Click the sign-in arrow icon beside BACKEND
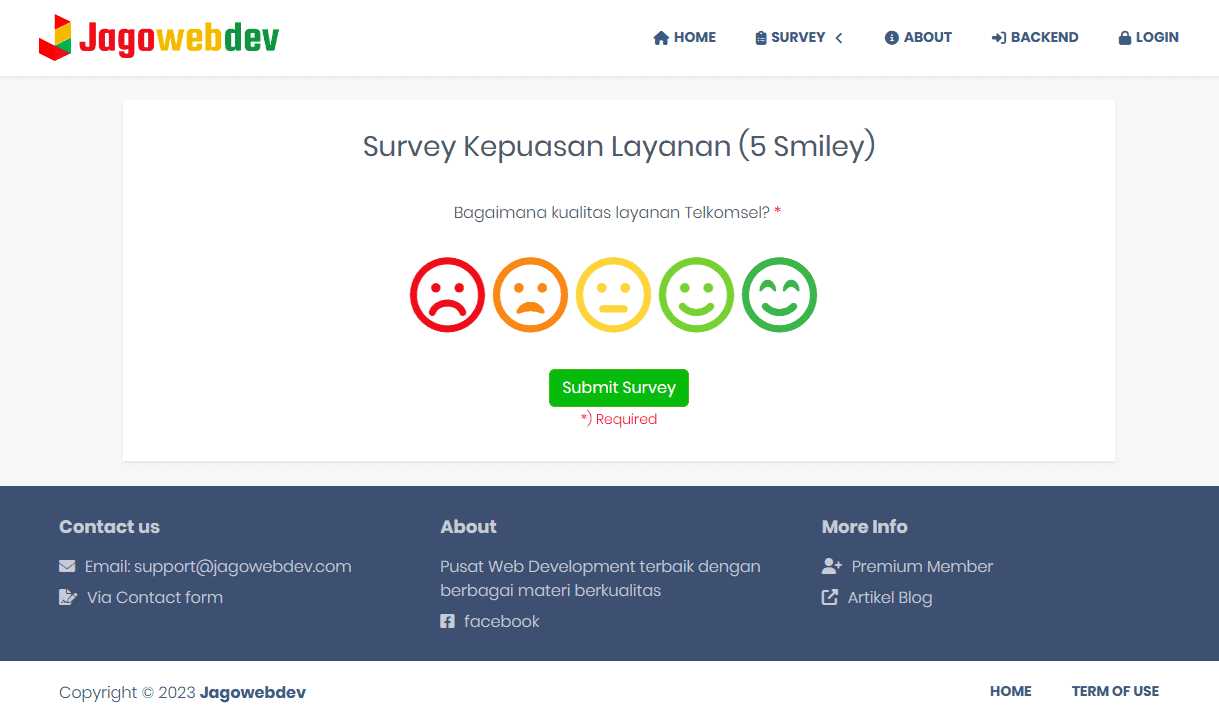Image resolution: width=1219 pixels, height=721 pixels. pyautogui.click(x=998, y=38)
